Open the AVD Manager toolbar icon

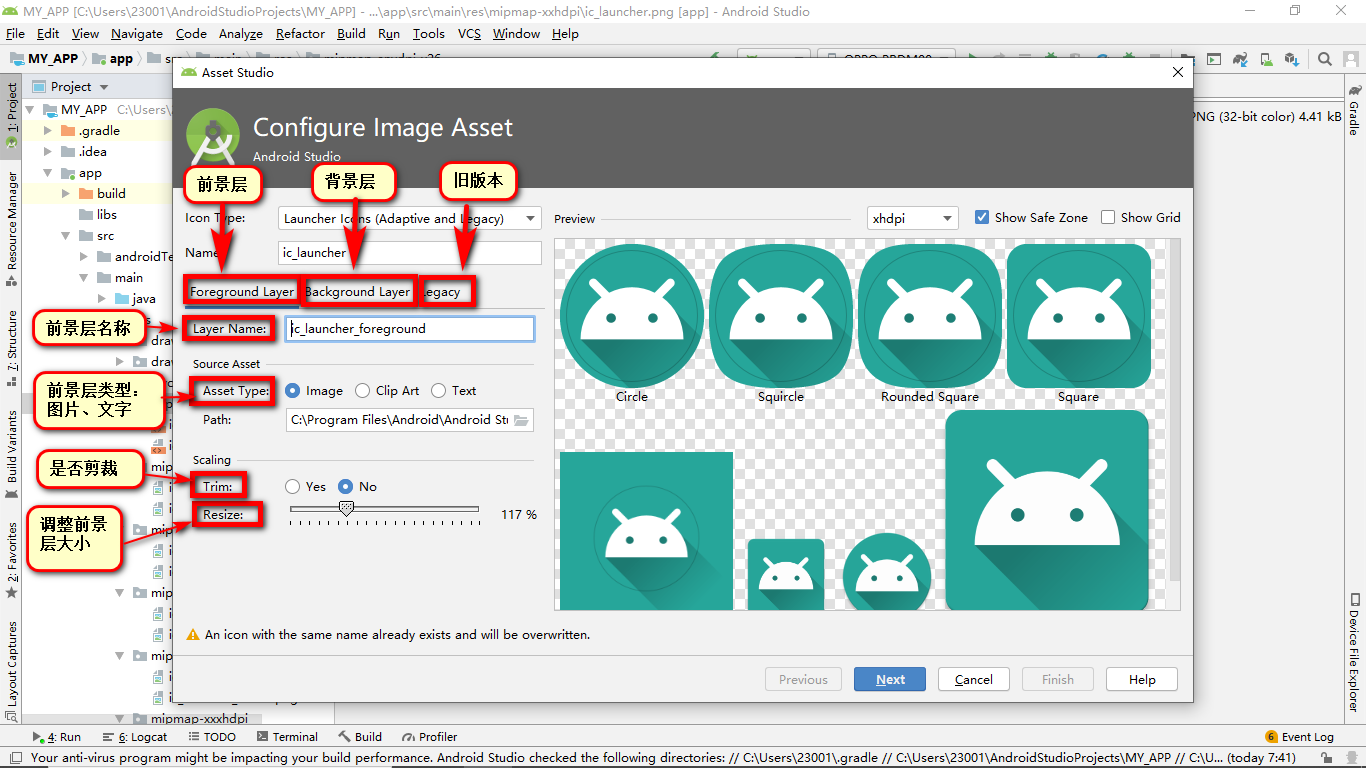(x=1266, y=59)
